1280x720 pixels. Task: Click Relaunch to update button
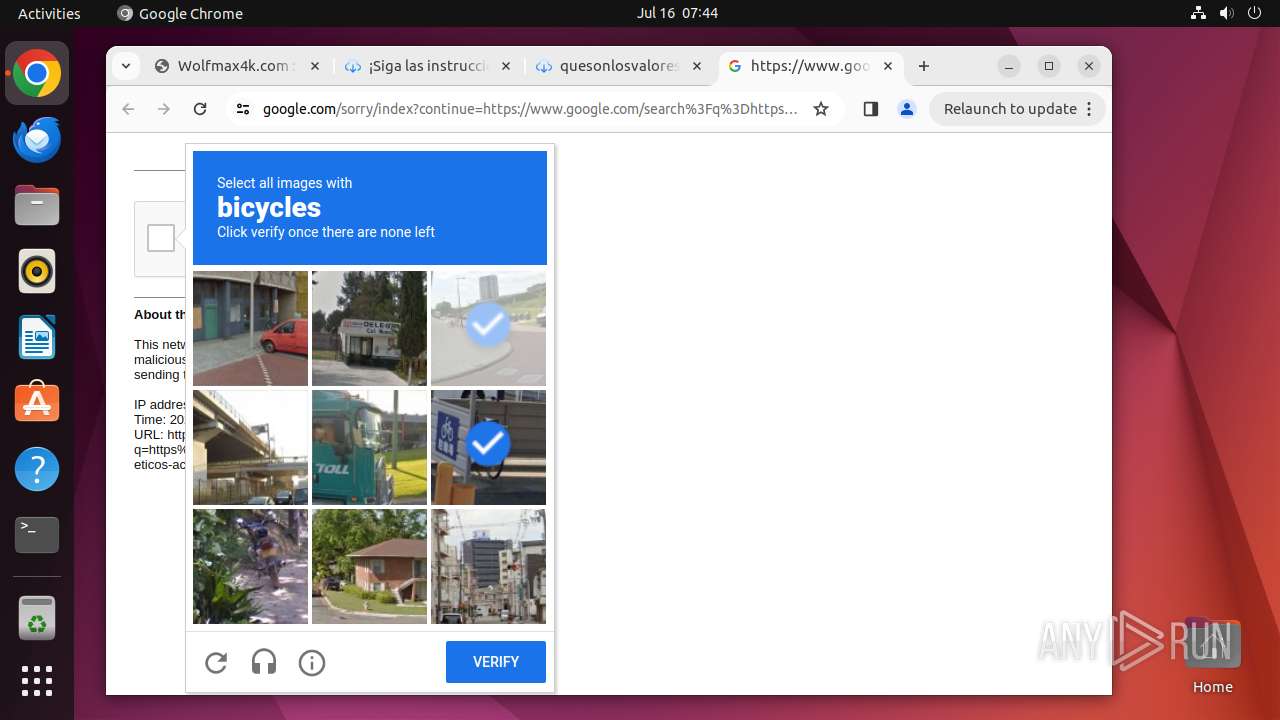click(1018, 109)
